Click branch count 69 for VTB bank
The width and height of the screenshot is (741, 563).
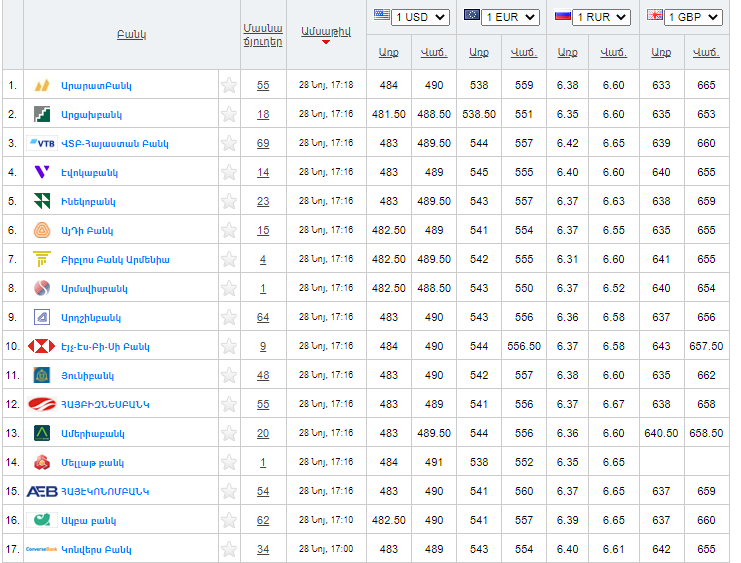pos(263,143)
